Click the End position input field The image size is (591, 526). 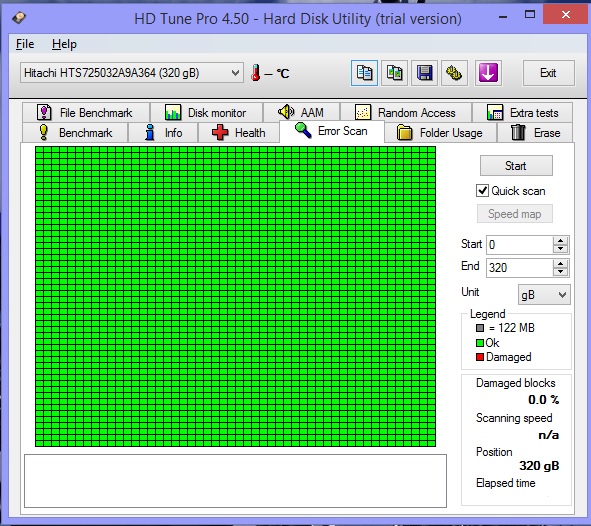(x=519, y=268)
